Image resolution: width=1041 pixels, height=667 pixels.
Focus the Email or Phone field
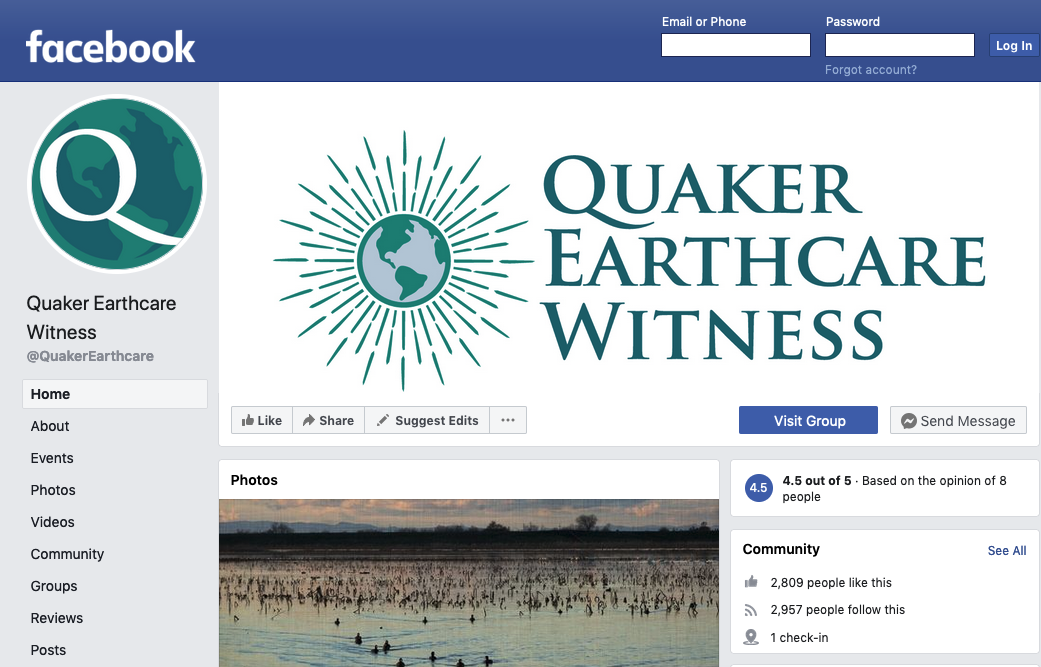click(x=736, y=45)
